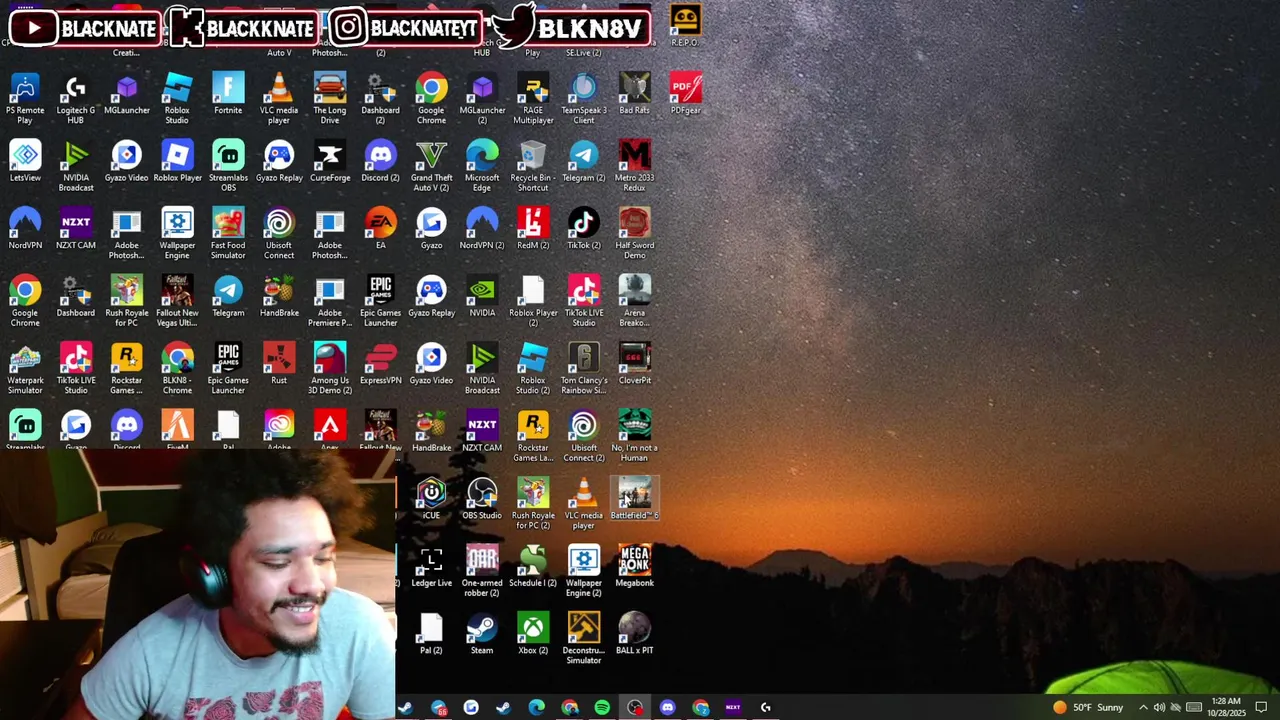Select the Half Sword Demo icon
1280x720 pixels.
coord(635,233)
